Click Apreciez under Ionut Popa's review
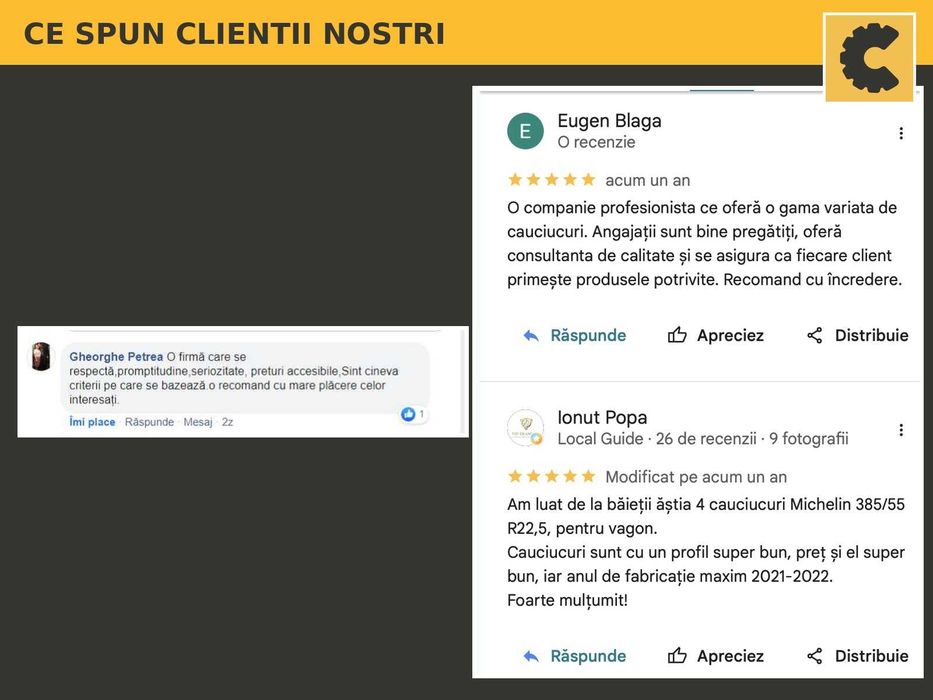Image resolution: width=933 pixels, height=700 pixels. (730, 656)
